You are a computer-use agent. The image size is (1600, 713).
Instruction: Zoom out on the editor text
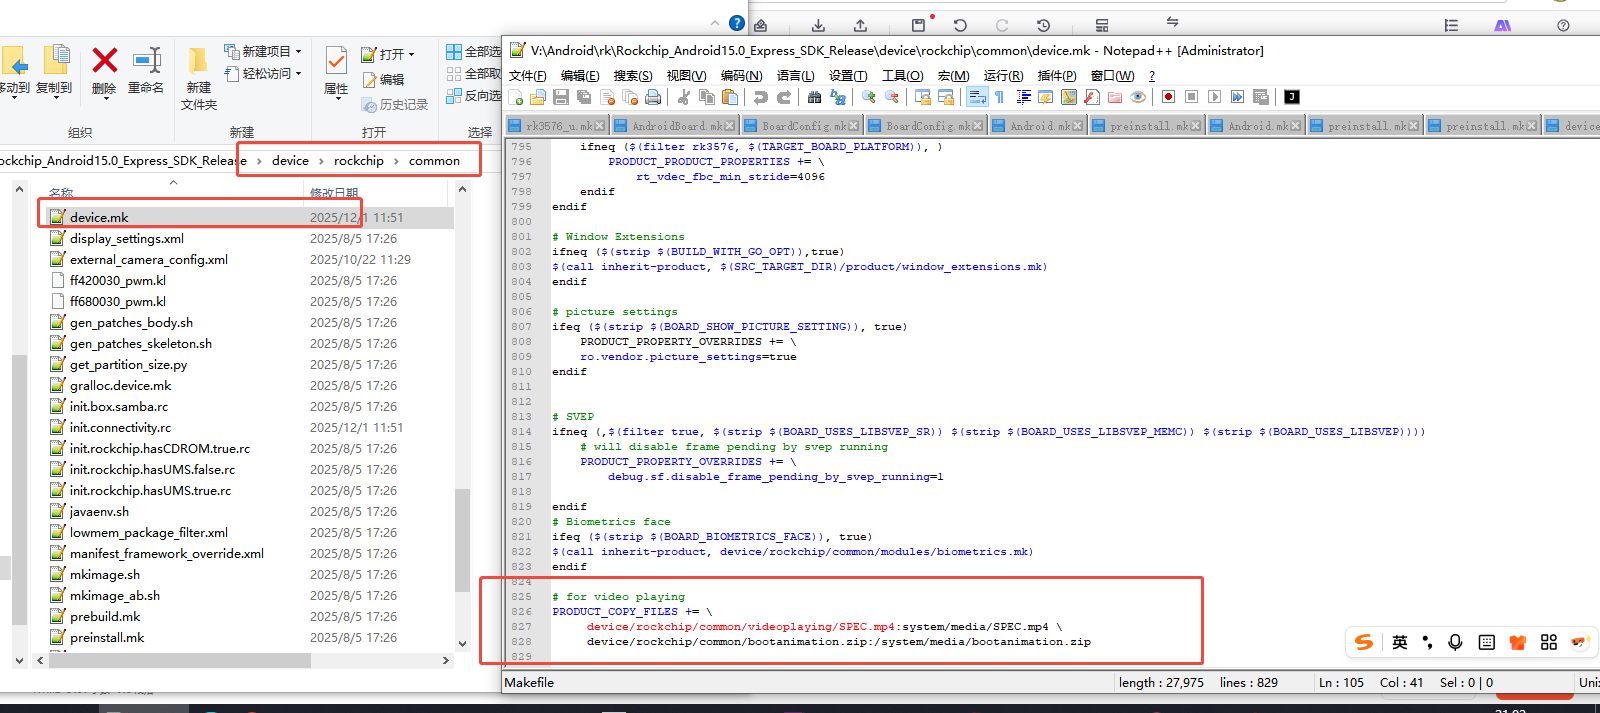pyautogui.click(x=892, y=97)
